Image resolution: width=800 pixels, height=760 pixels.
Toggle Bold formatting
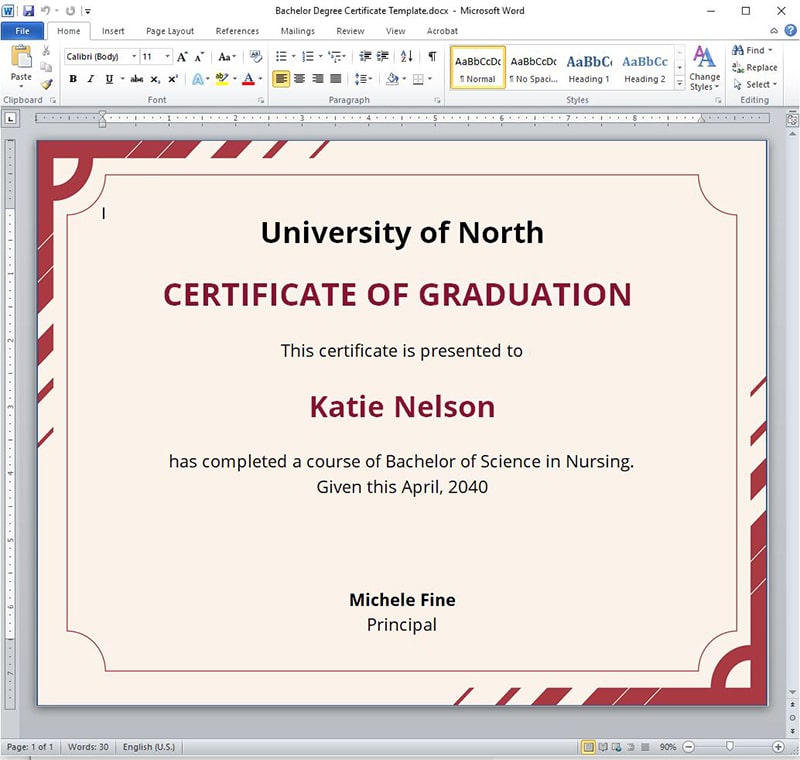pos(73,79)
